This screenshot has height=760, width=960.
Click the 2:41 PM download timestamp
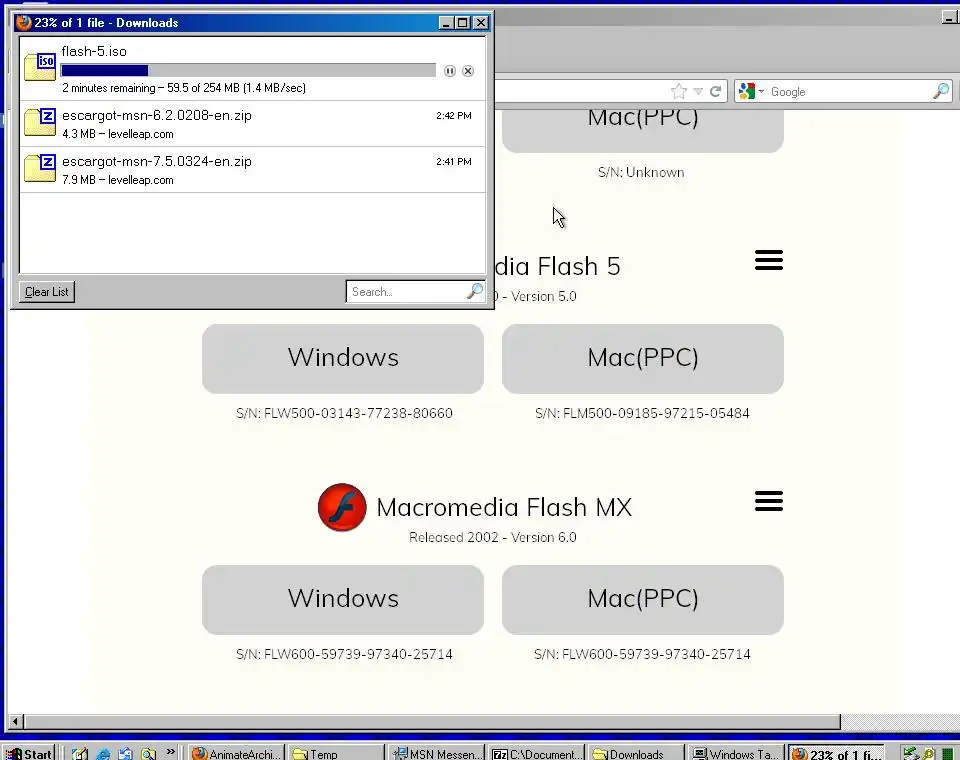coord(454,161)
